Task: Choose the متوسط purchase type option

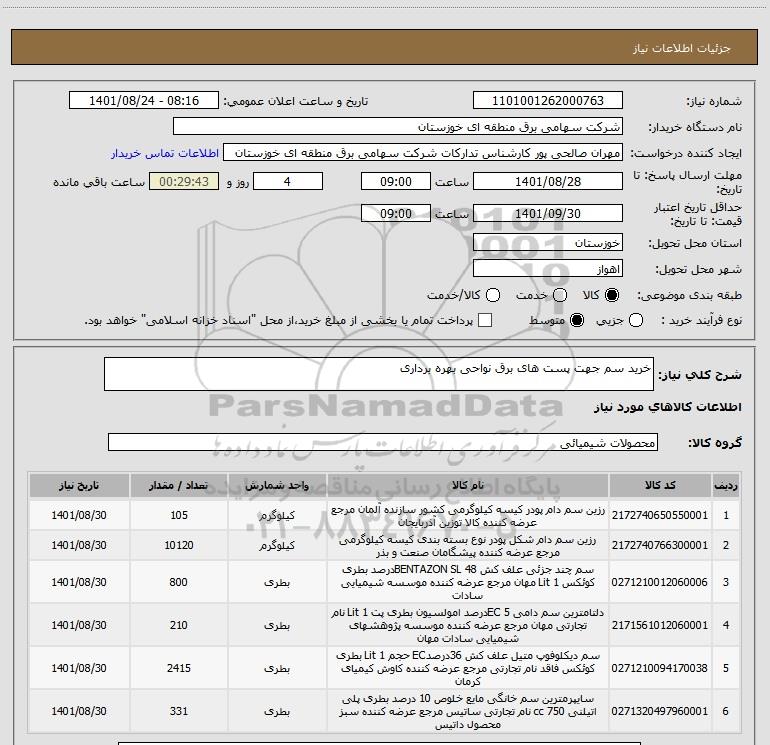Action: (x=577, y=320)
